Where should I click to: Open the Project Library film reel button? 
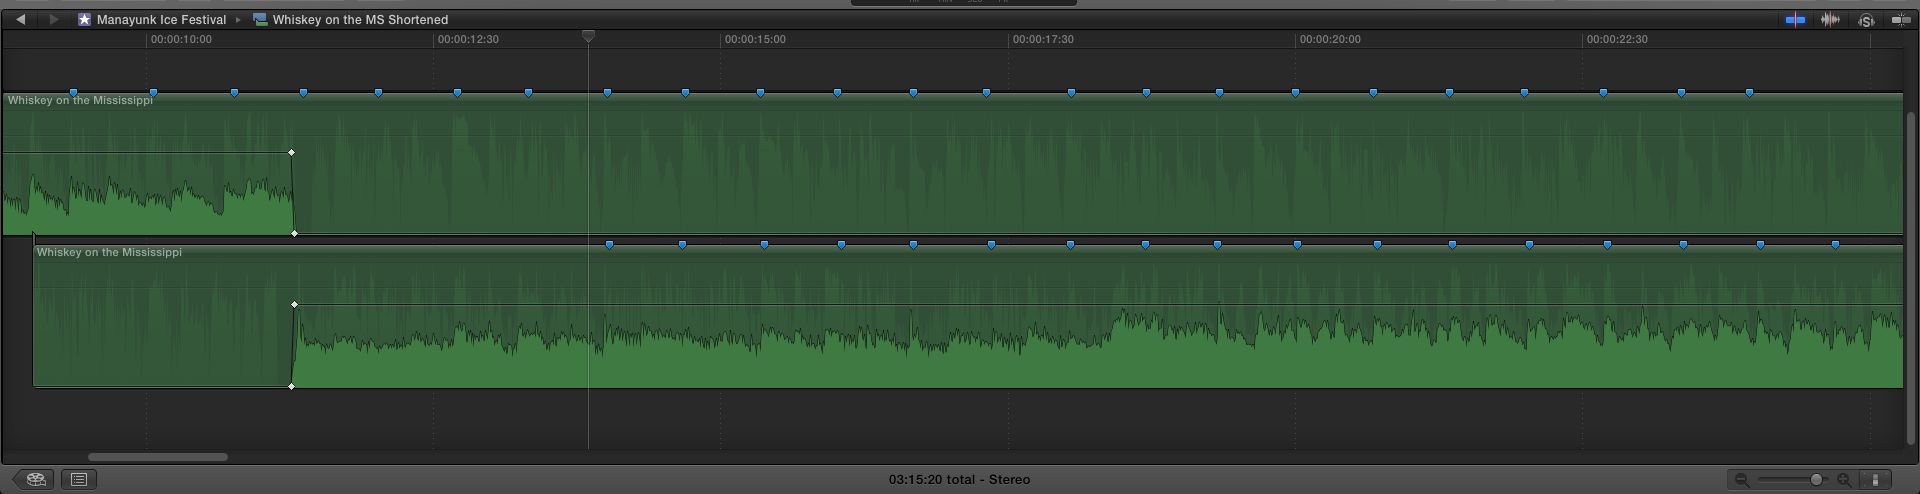[35, 479]
